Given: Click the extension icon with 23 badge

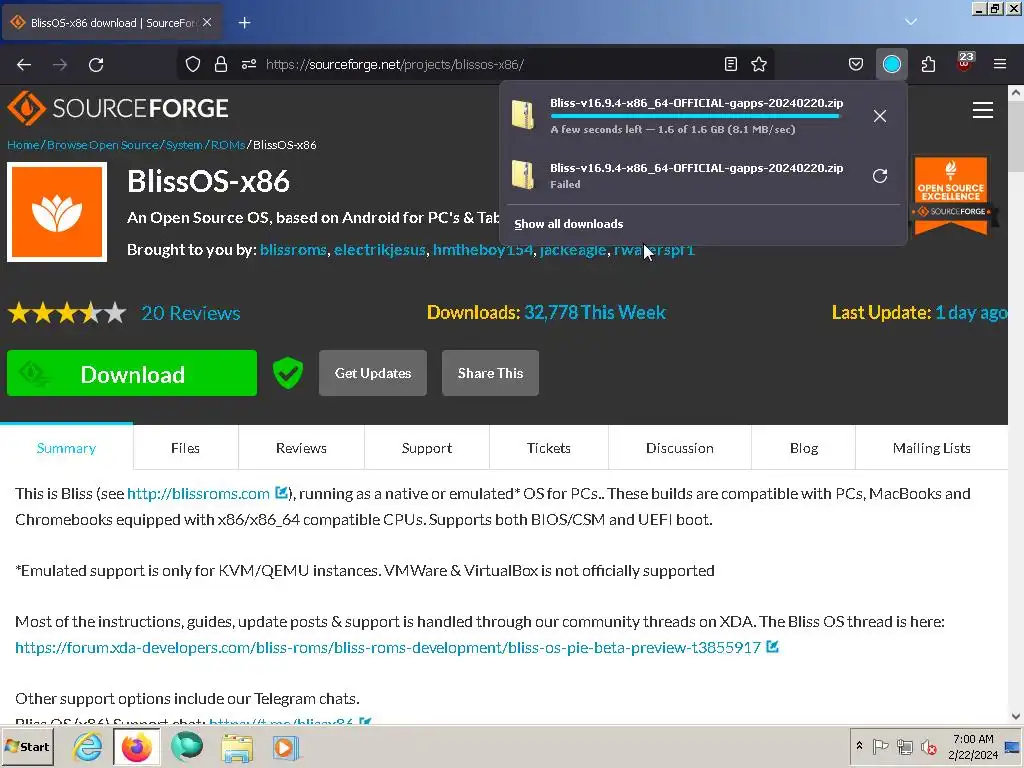Looking at the screenshot, I should click(x=965, y=63).
